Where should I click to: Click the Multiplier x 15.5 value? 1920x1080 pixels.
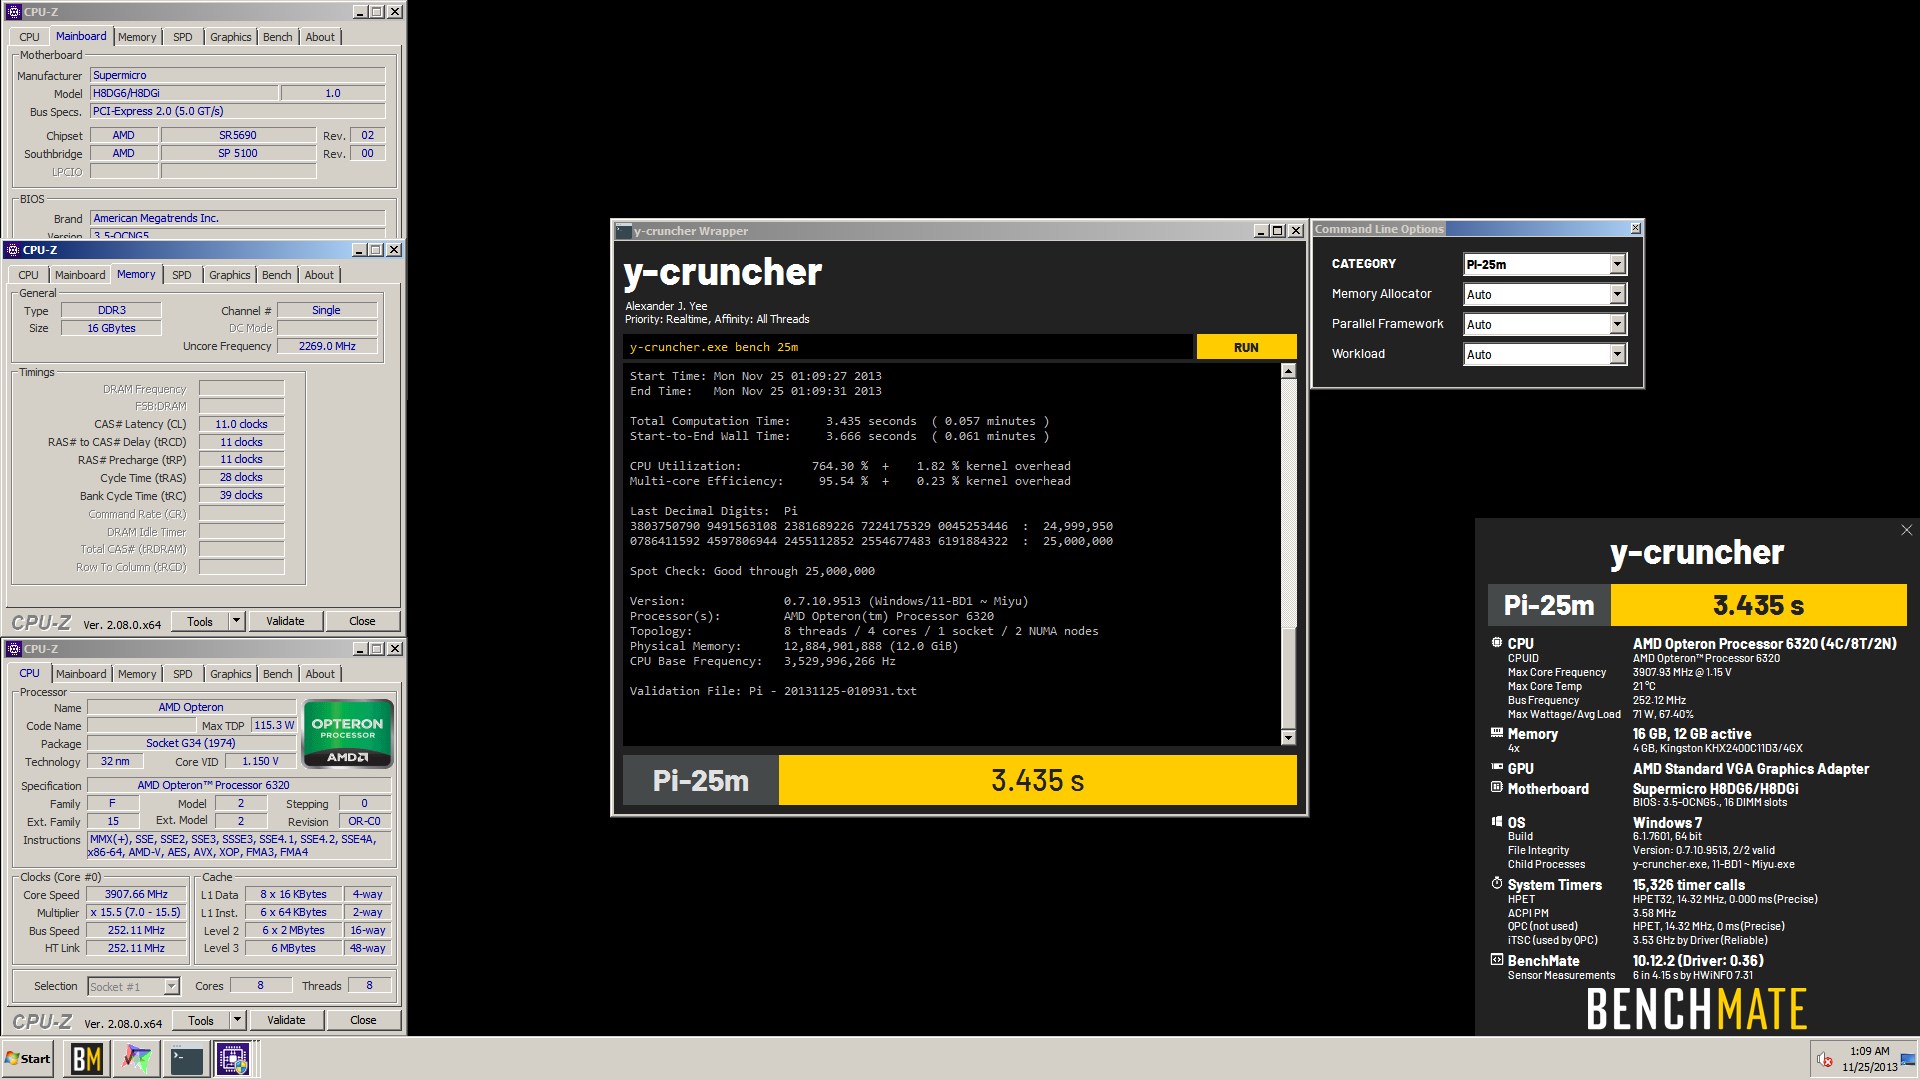pyautogui.click(x=137, y=912)
